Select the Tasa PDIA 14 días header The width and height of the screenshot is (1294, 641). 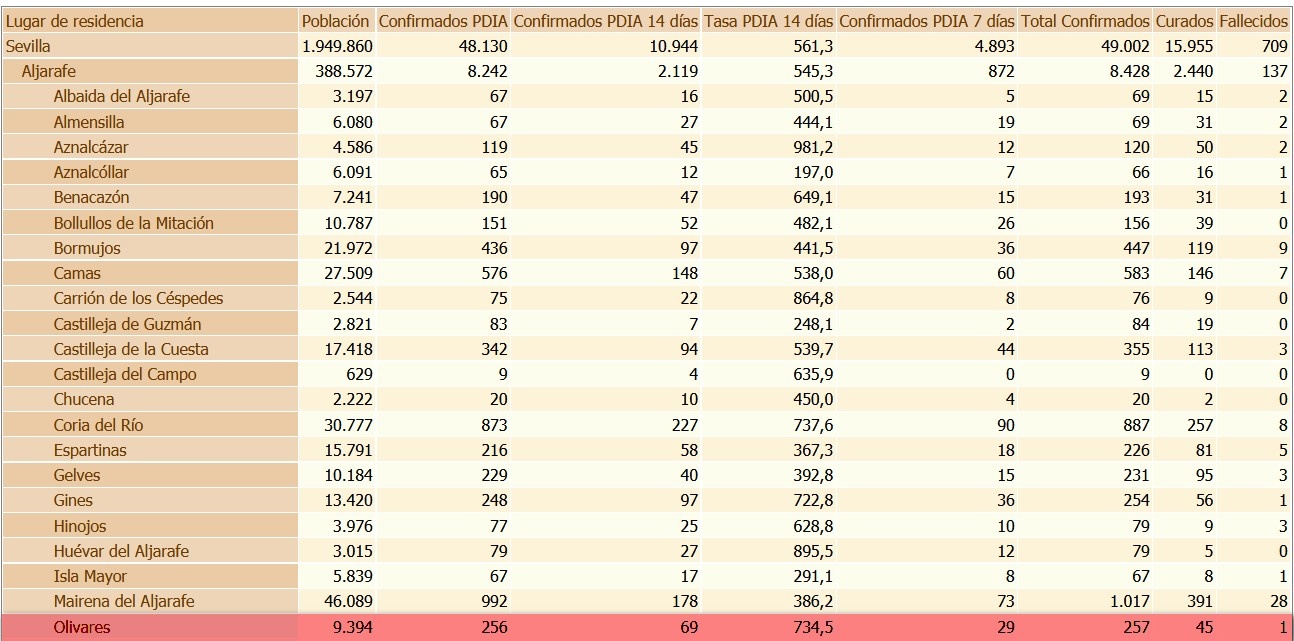click(768, 21)
